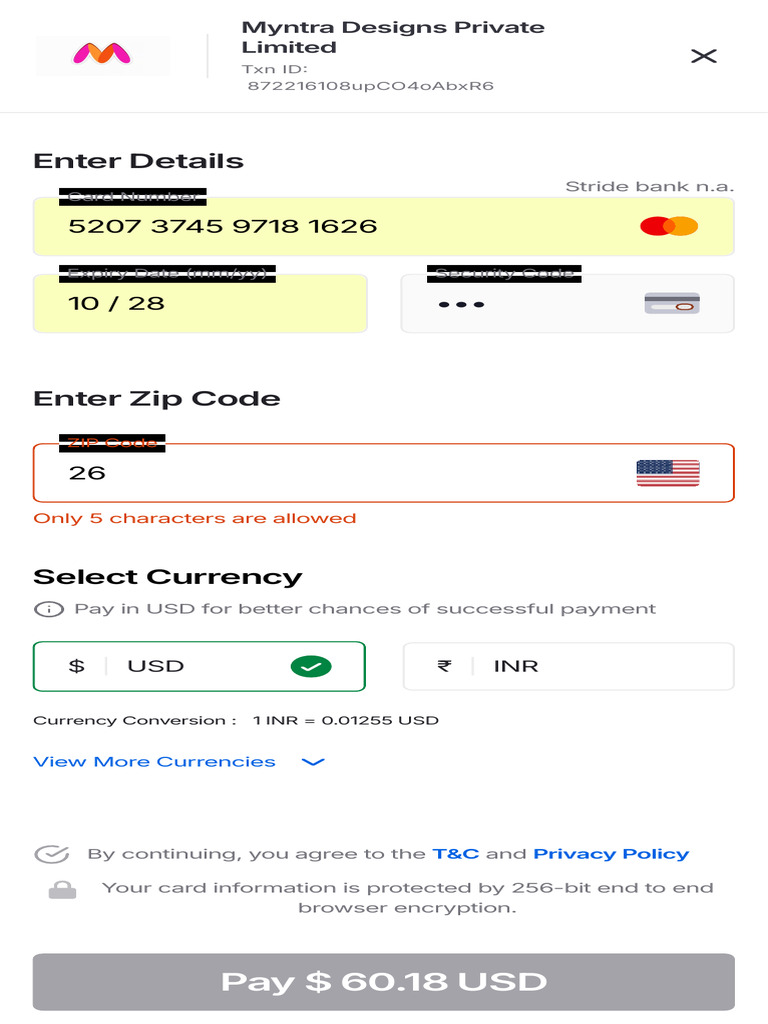This screenshot has width=768, height=1024.
Task: Focus the card number field
Action: pos(340,226)
